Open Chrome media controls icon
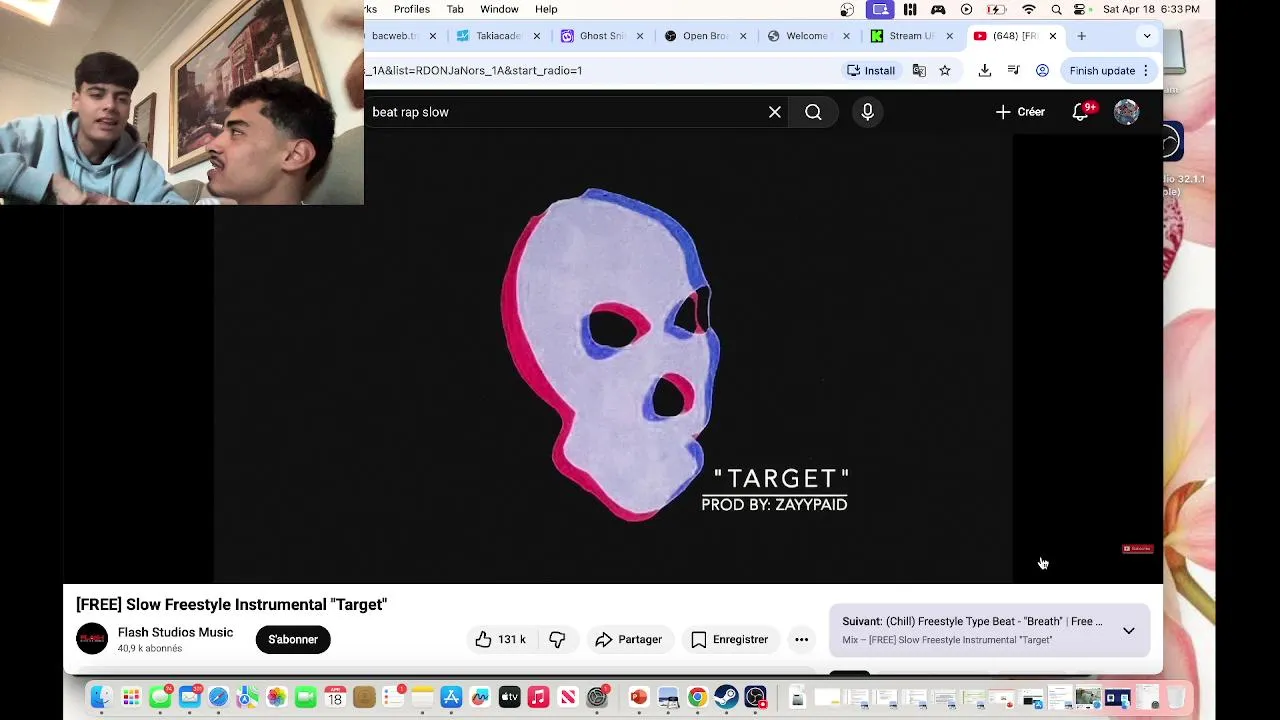 click(1013, 70)
